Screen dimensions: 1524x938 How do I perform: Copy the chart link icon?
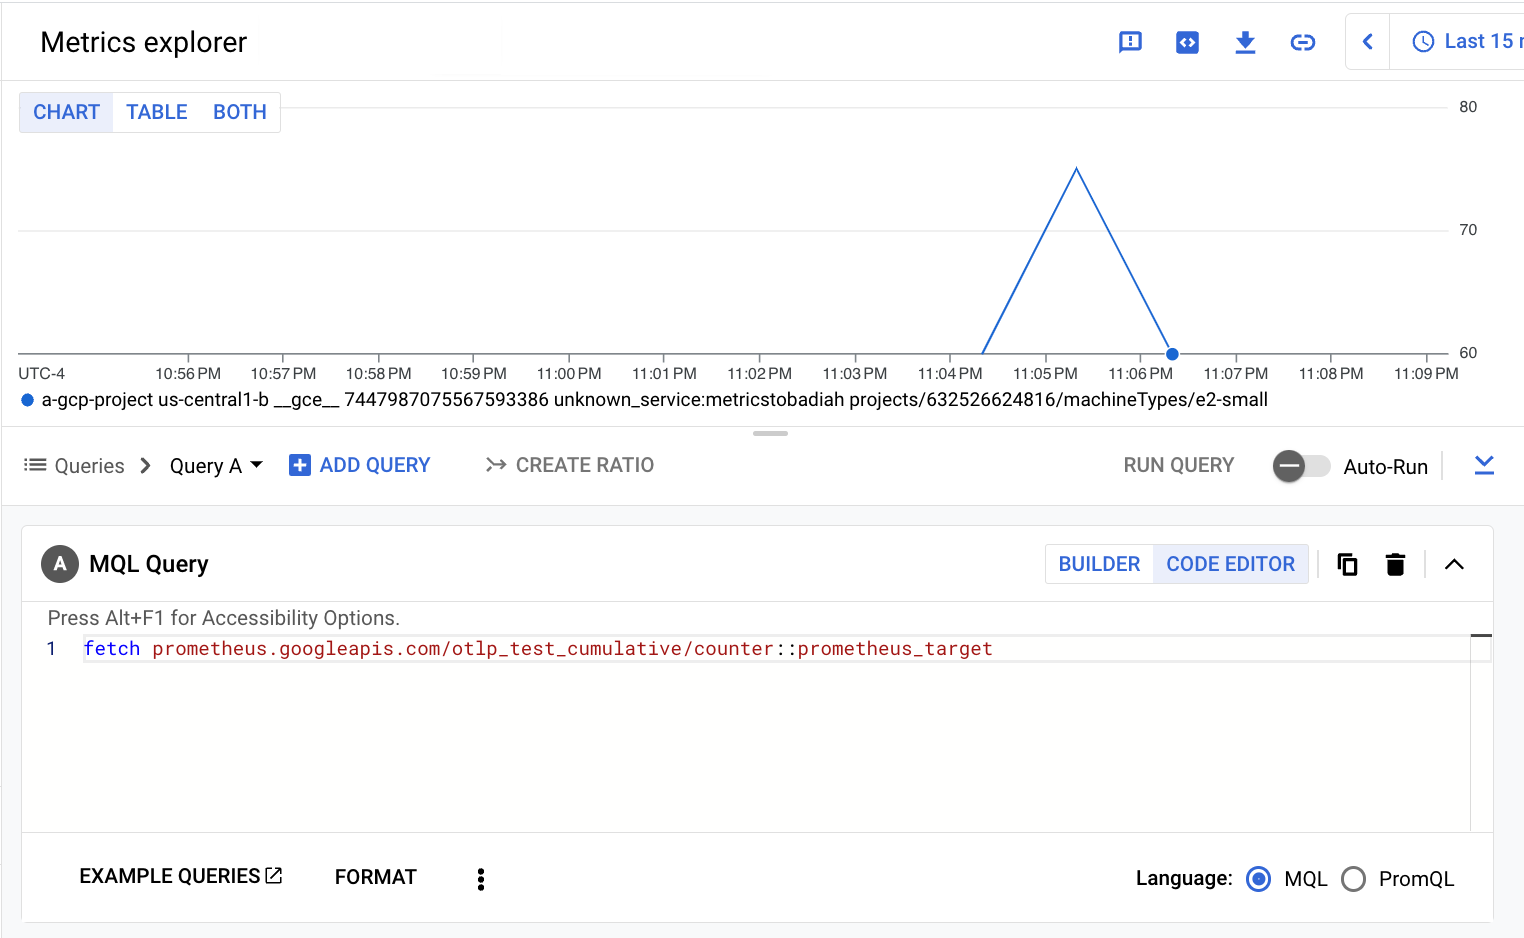click(x=1302, y=42)
